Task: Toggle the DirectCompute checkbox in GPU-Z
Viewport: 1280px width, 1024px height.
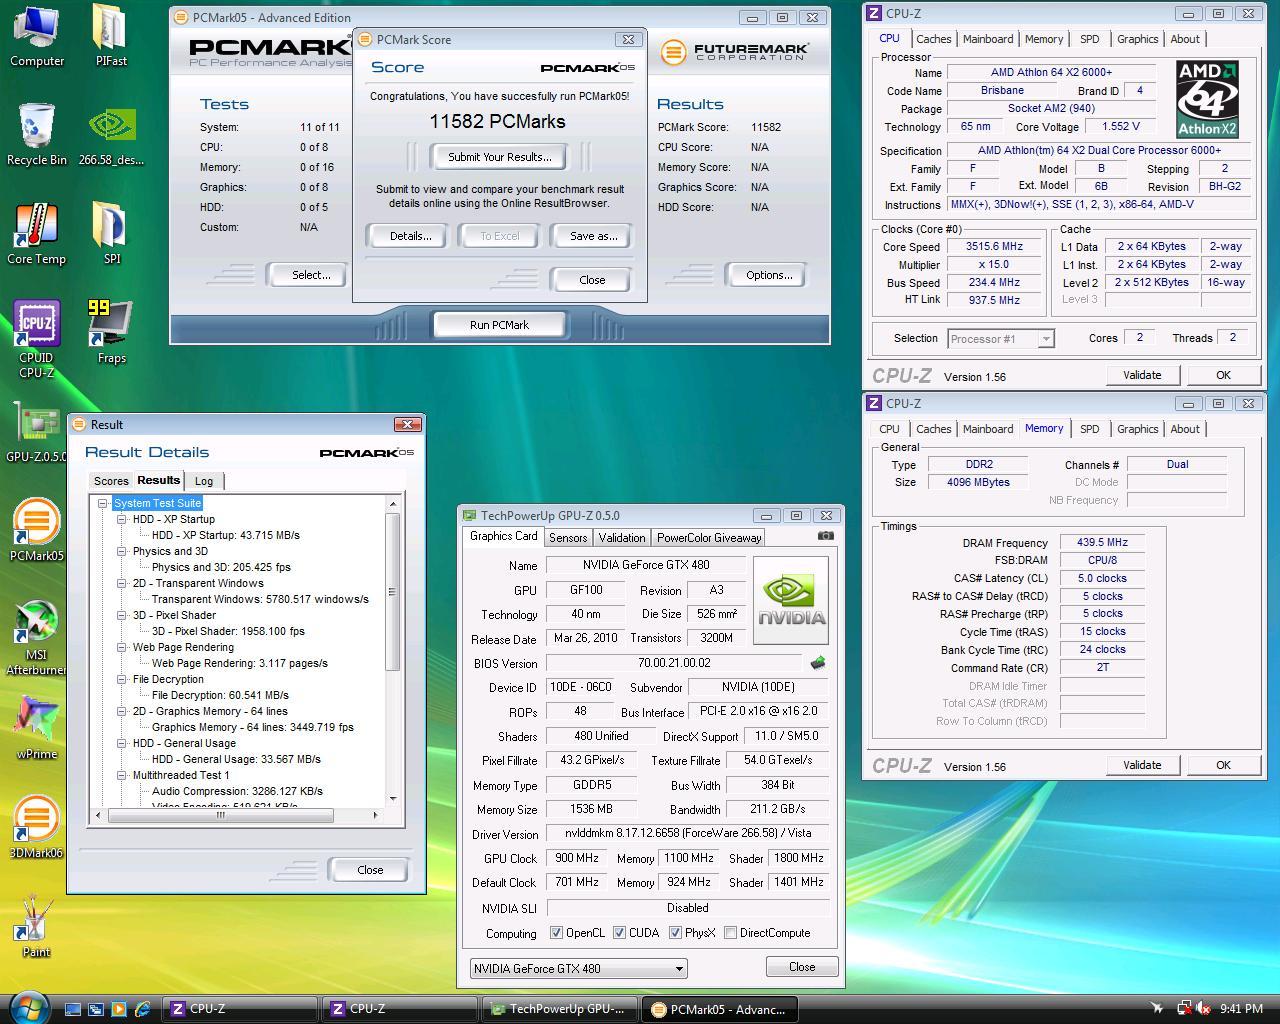Action: (730, 933)
